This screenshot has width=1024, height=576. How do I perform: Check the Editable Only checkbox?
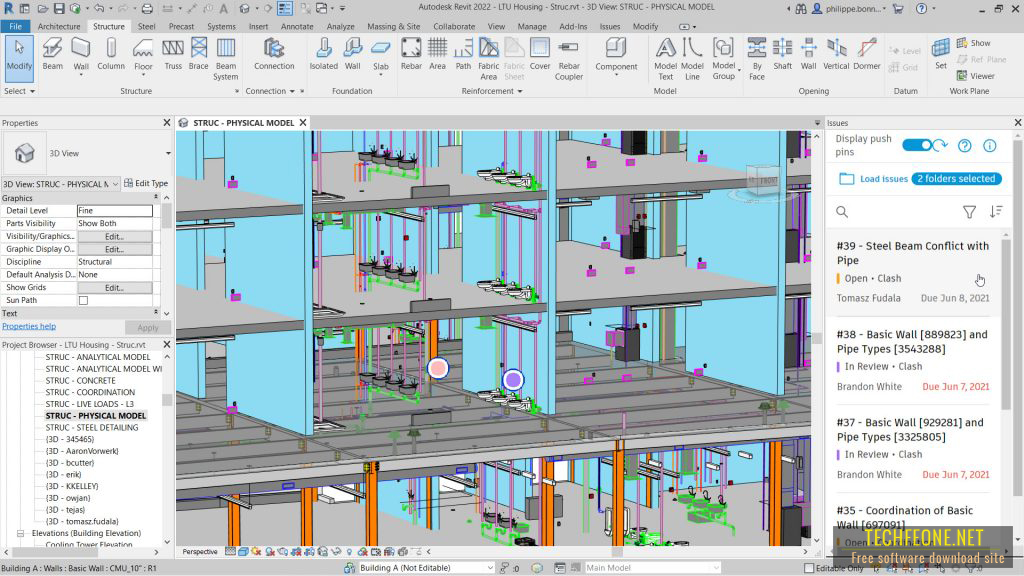[808, 568]
